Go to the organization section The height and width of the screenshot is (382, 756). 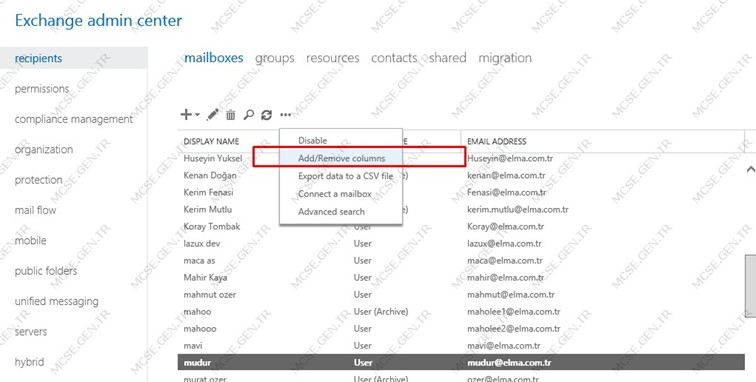point(44,150)
